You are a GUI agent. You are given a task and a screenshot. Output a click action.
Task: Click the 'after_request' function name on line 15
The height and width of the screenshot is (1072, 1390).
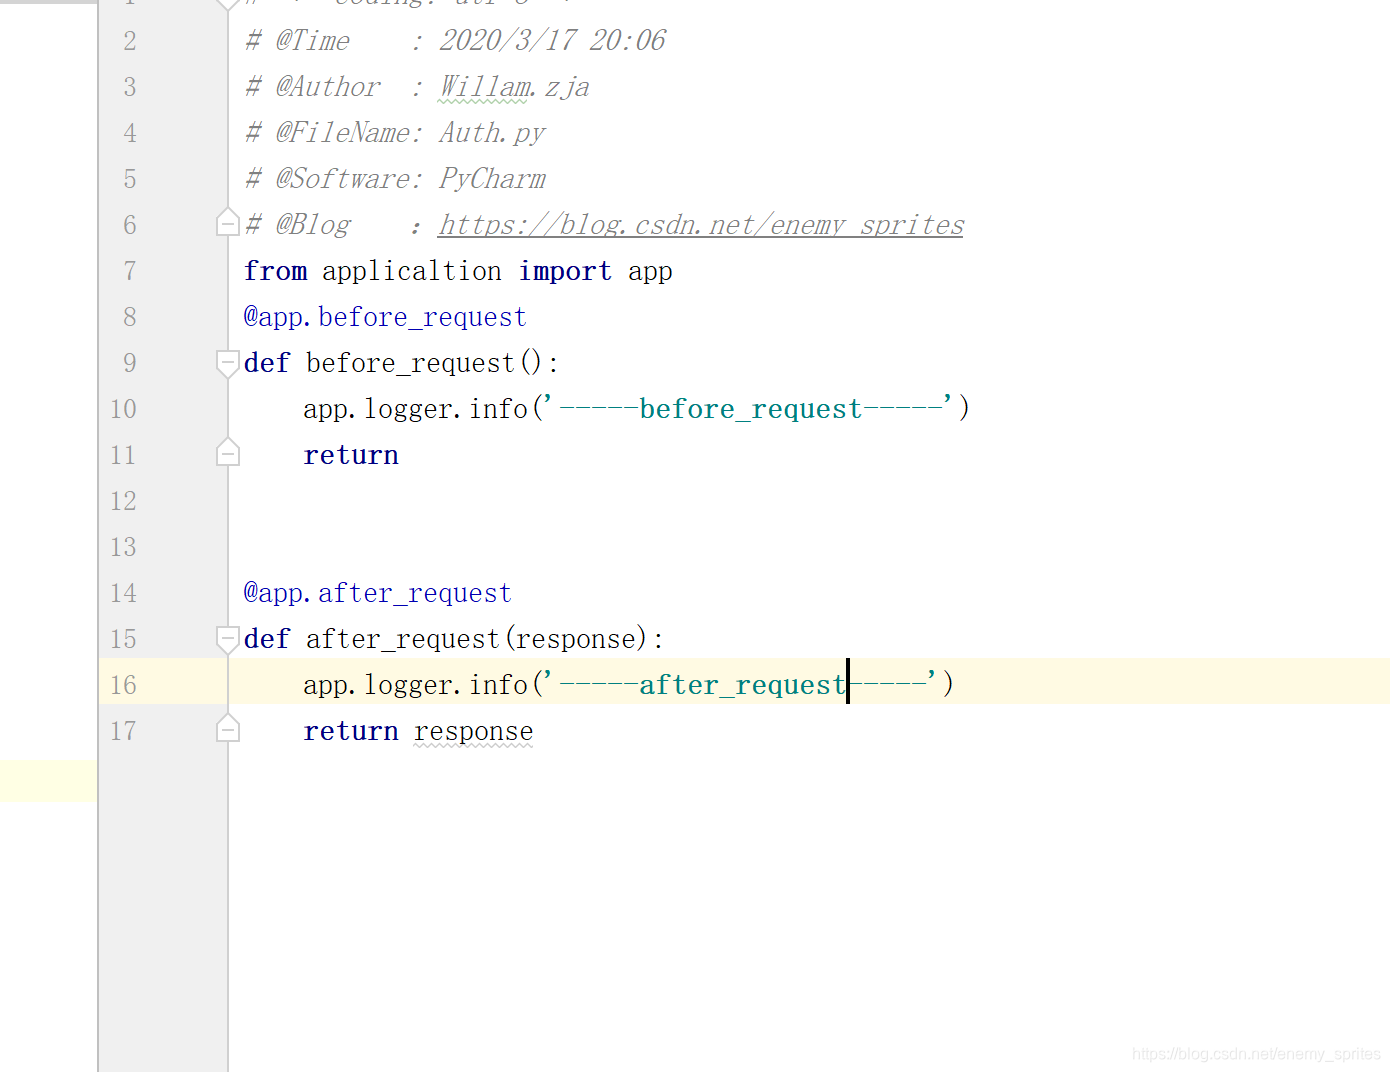point(403,639)
